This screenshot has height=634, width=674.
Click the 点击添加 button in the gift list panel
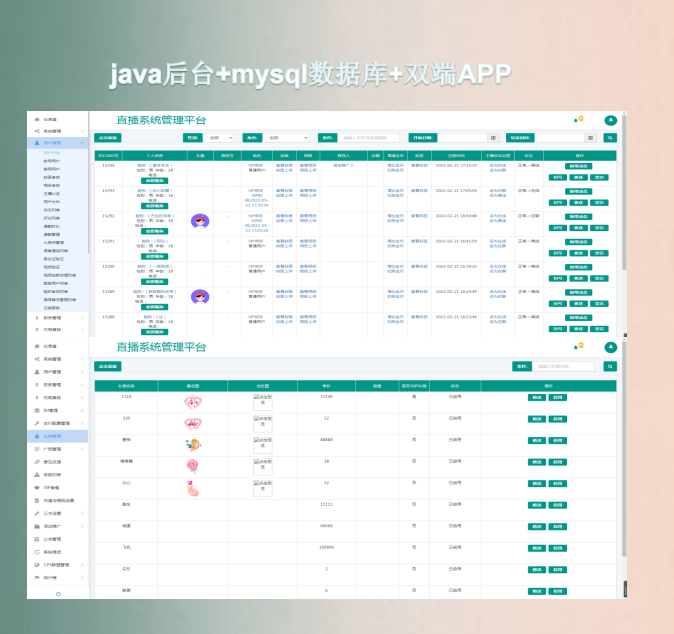pyautogui.click(x=108, y=367)
